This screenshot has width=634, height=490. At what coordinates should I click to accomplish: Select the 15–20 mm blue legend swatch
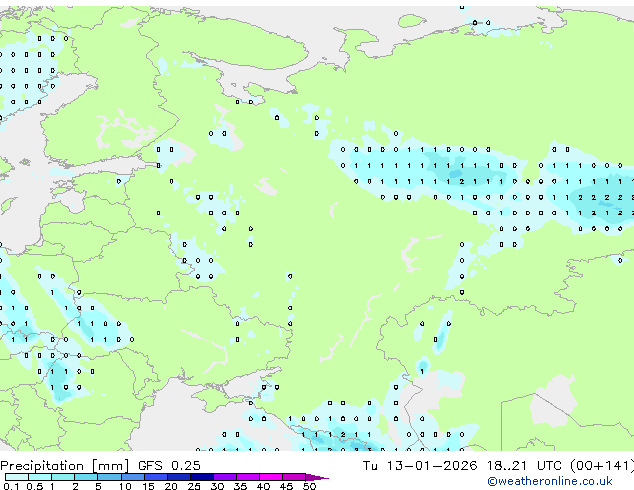coord(156,477)
